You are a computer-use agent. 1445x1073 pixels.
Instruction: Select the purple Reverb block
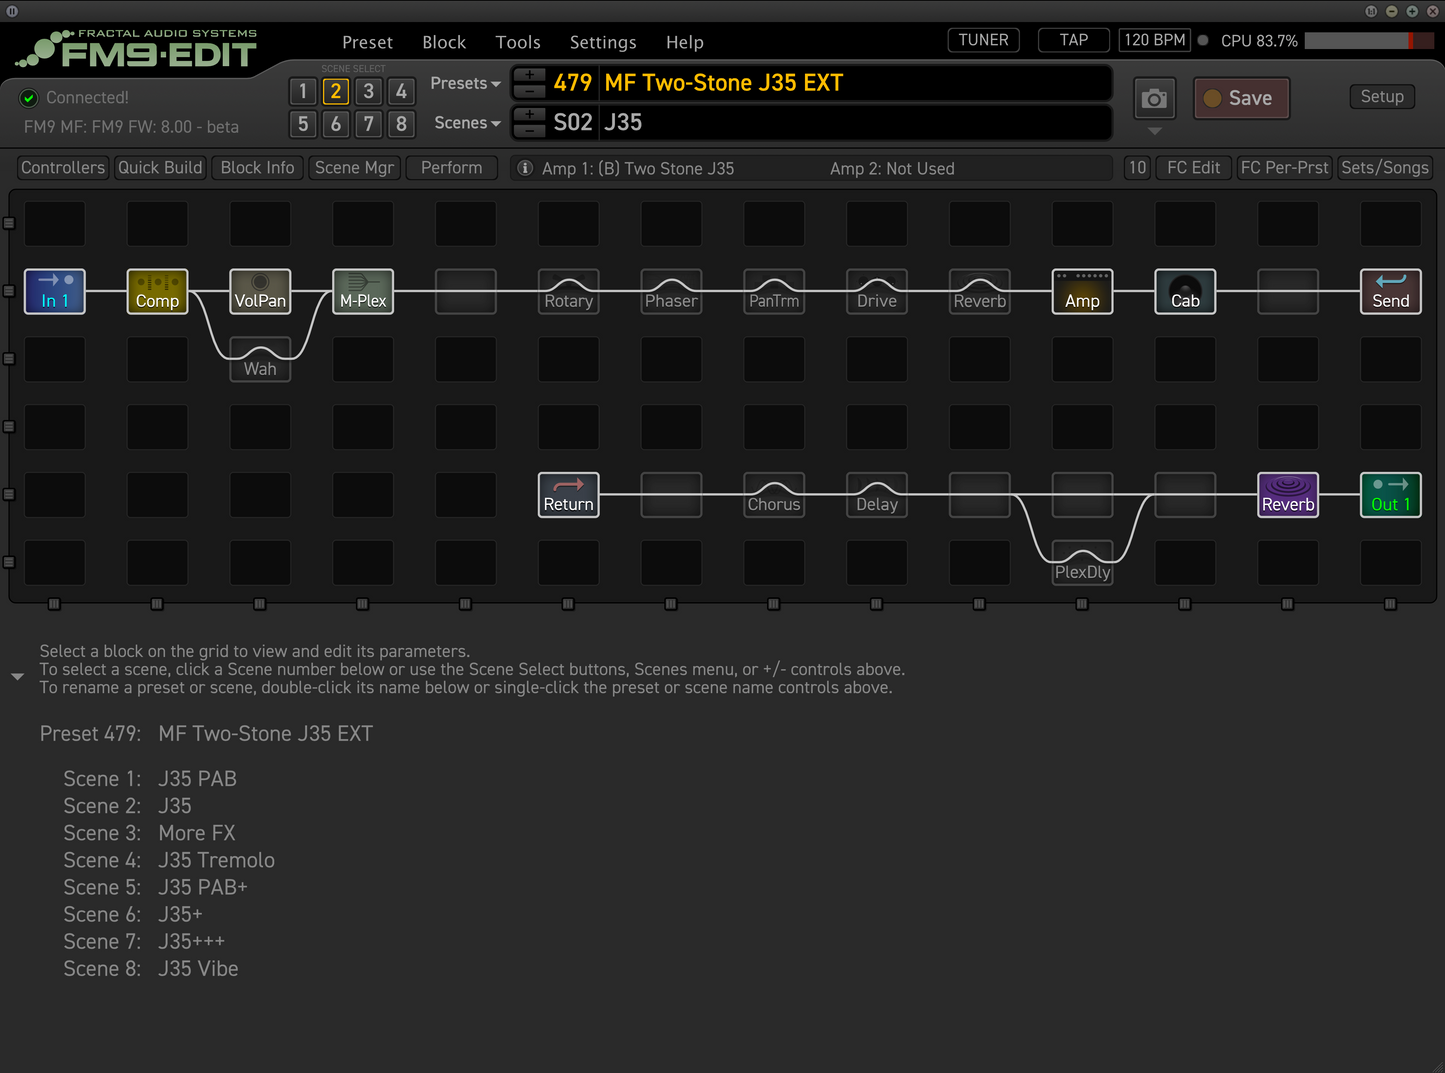[1288, 495]
